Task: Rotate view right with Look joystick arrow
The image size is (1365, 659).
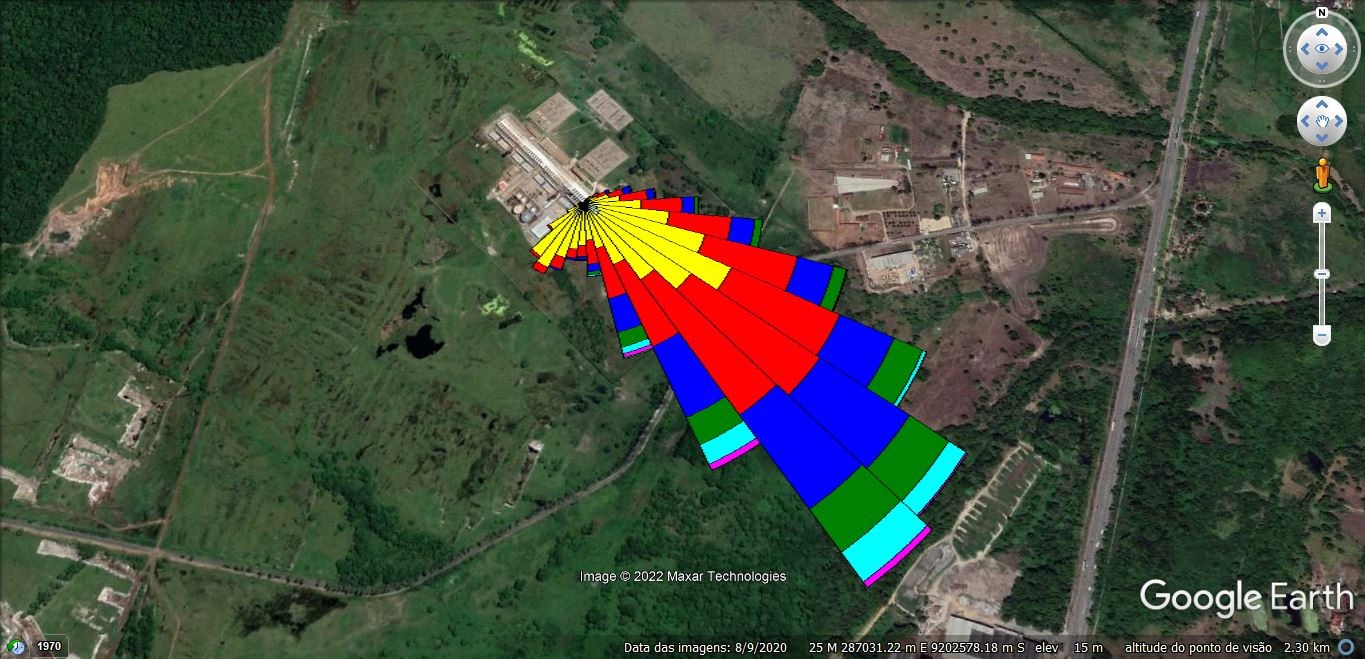Action: point(1341,48)
